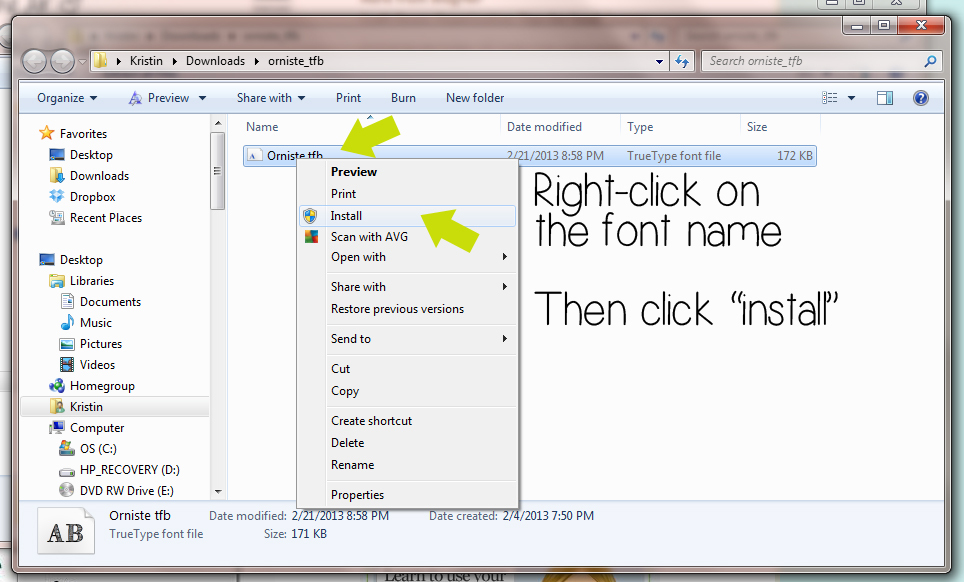Click the Refresh button beside address bar
Image resolution: width=964 pixels, height=582 pixels.
point(682,61)
